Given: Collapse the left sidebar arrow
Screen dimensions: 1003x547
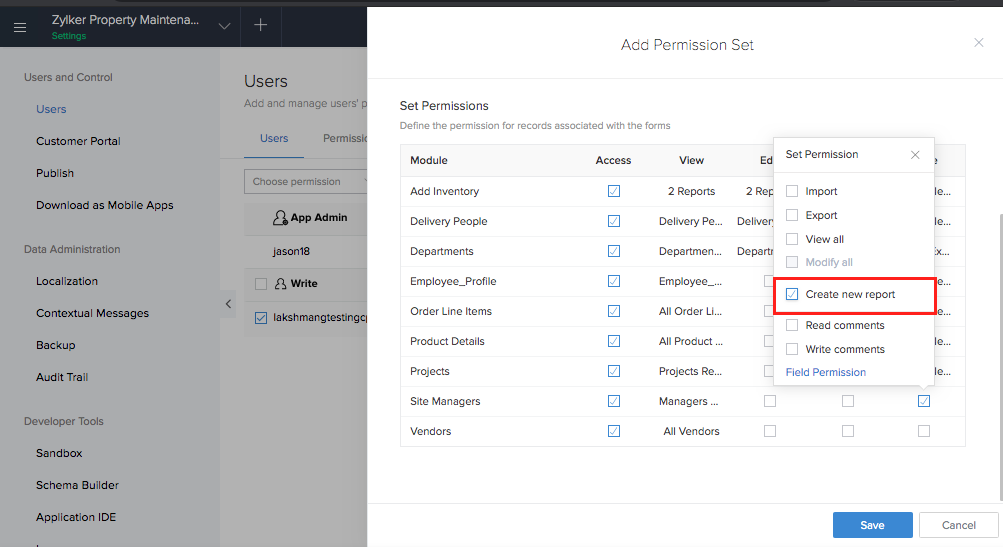Looking at the screenshot, I should (228, 303).
